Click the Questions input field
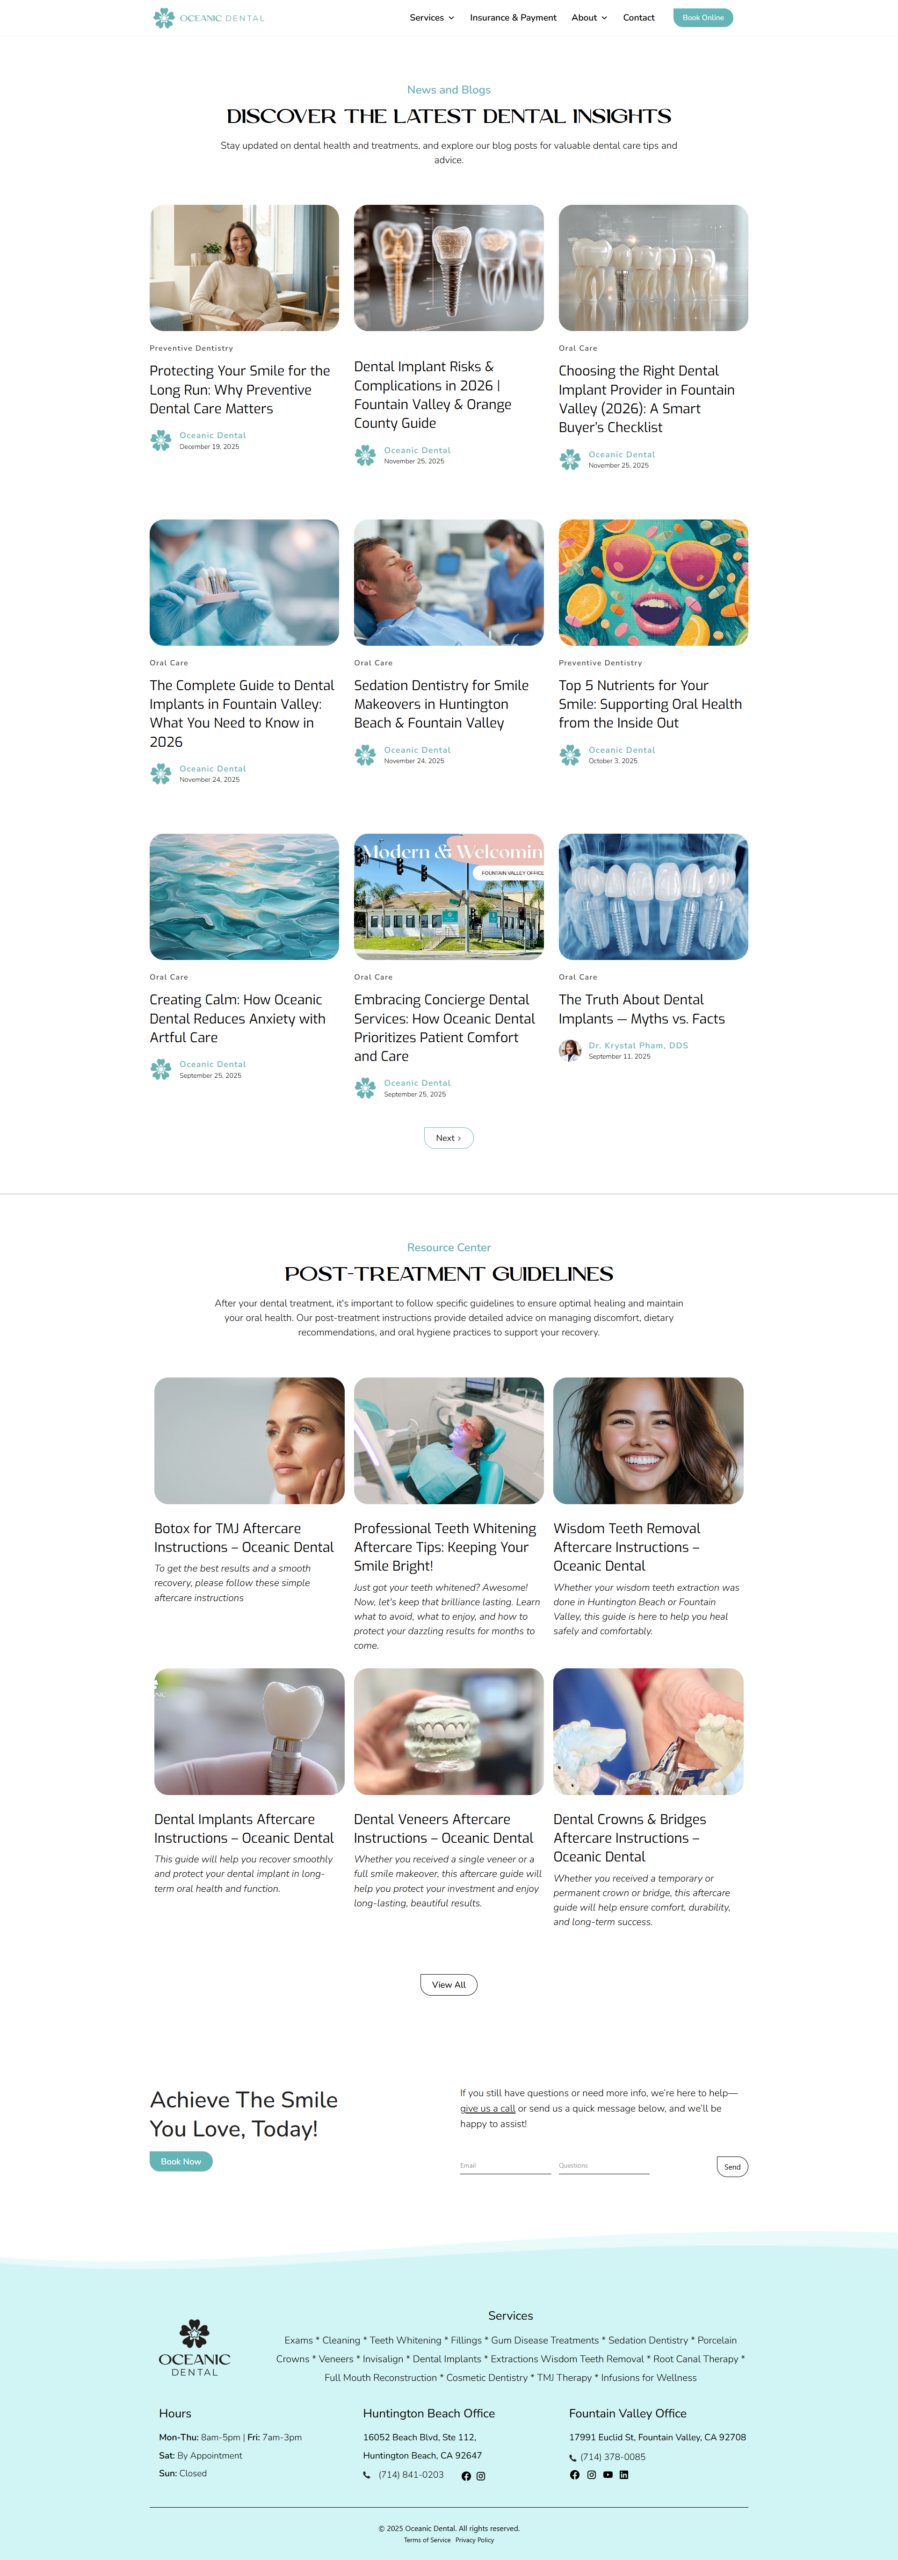 coord(604,2166)
